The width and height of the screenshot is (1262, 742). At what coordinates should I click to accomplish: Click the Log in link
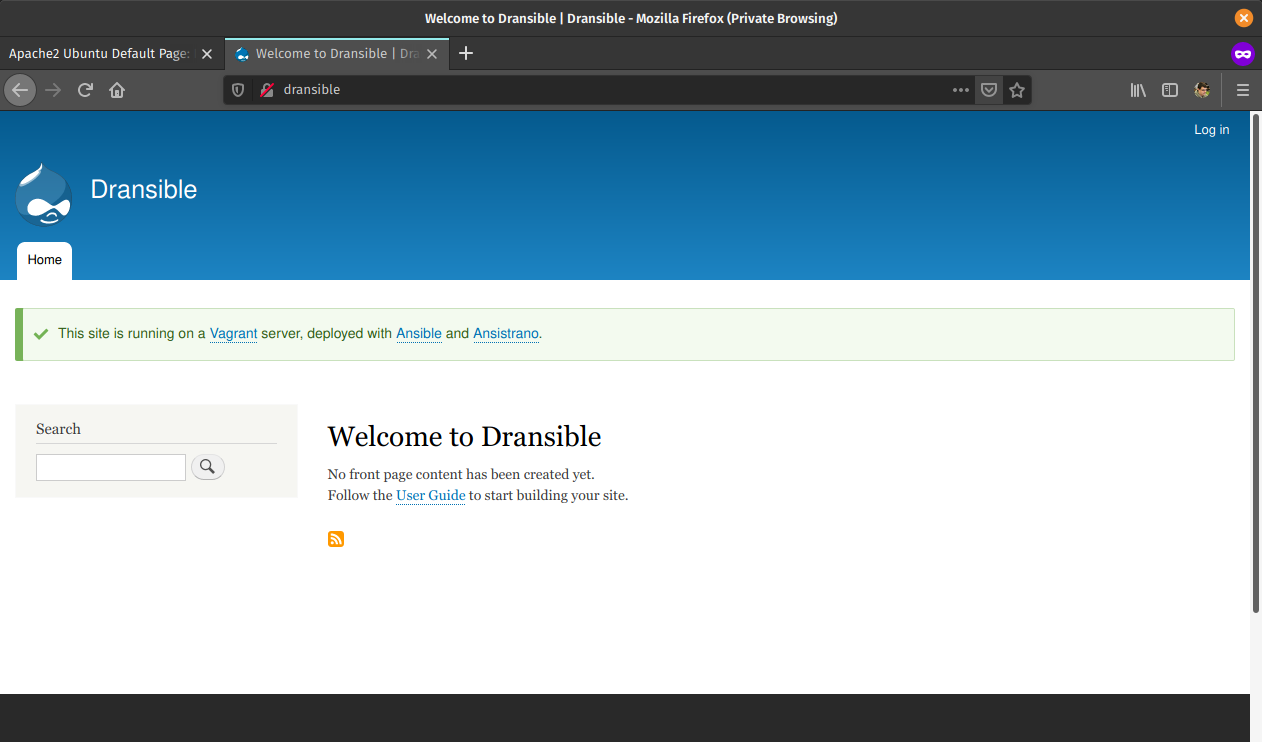[x=1211, y=129]
